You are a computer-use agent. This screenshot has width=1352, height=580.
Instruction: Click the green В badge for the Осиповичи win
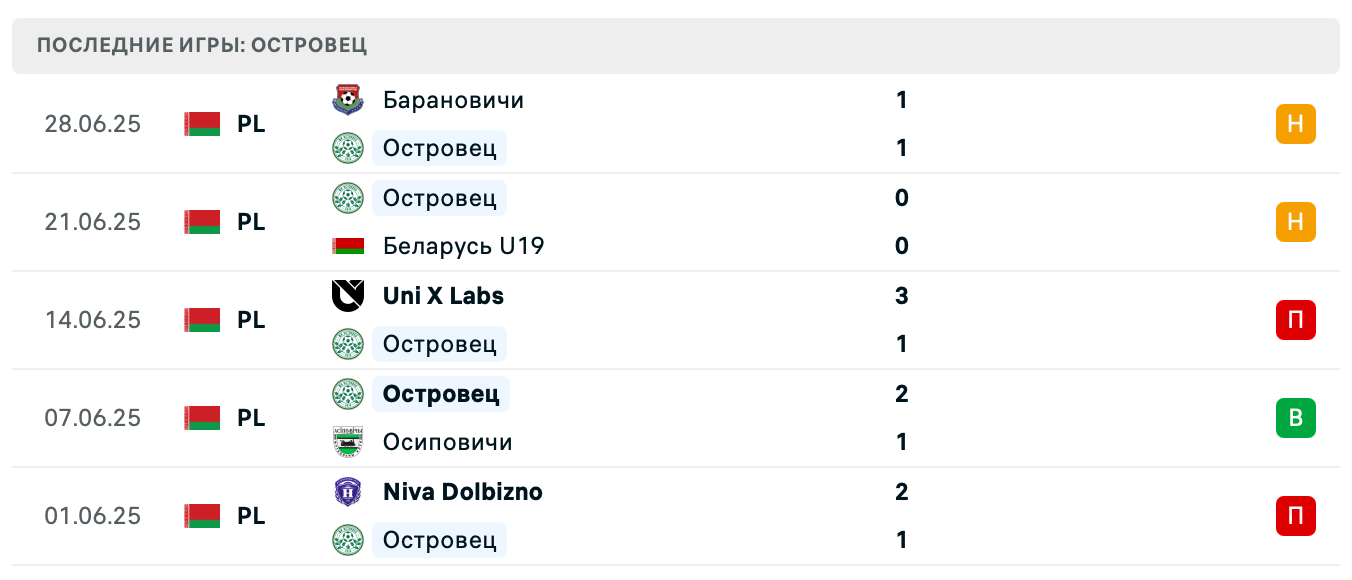[x=1296, y=418]
